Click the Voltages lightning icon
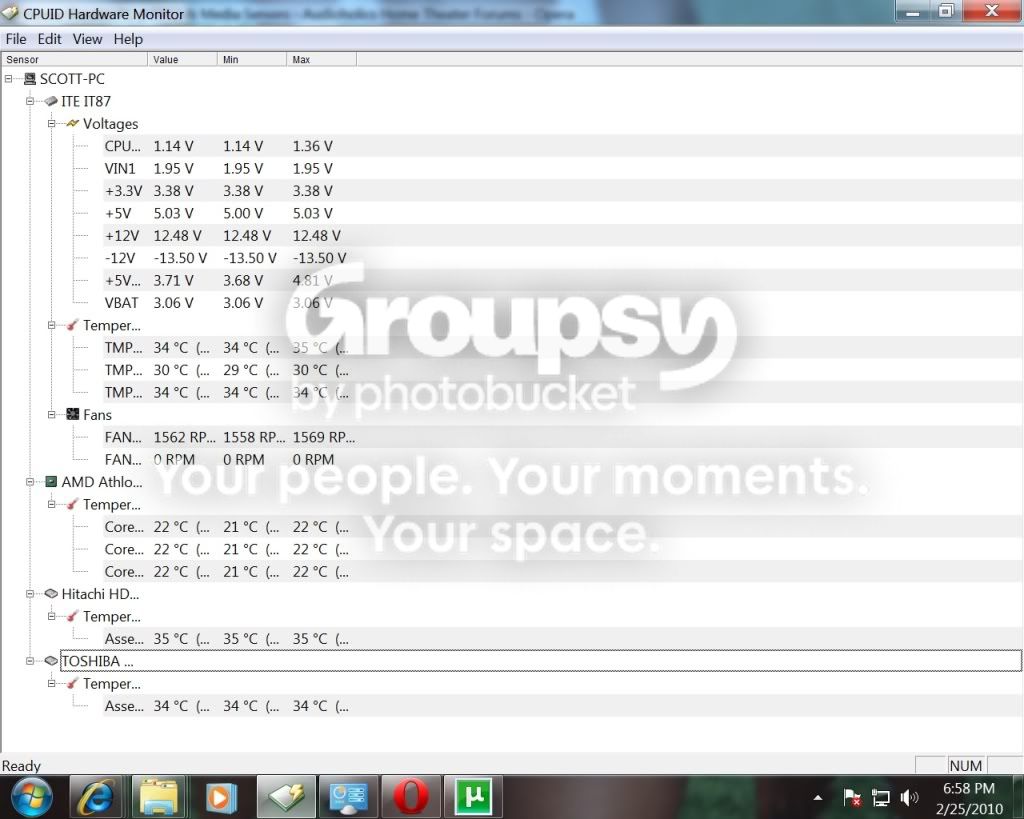The height and width of the screenshot is (819, 1024). (x=72, y=123)
